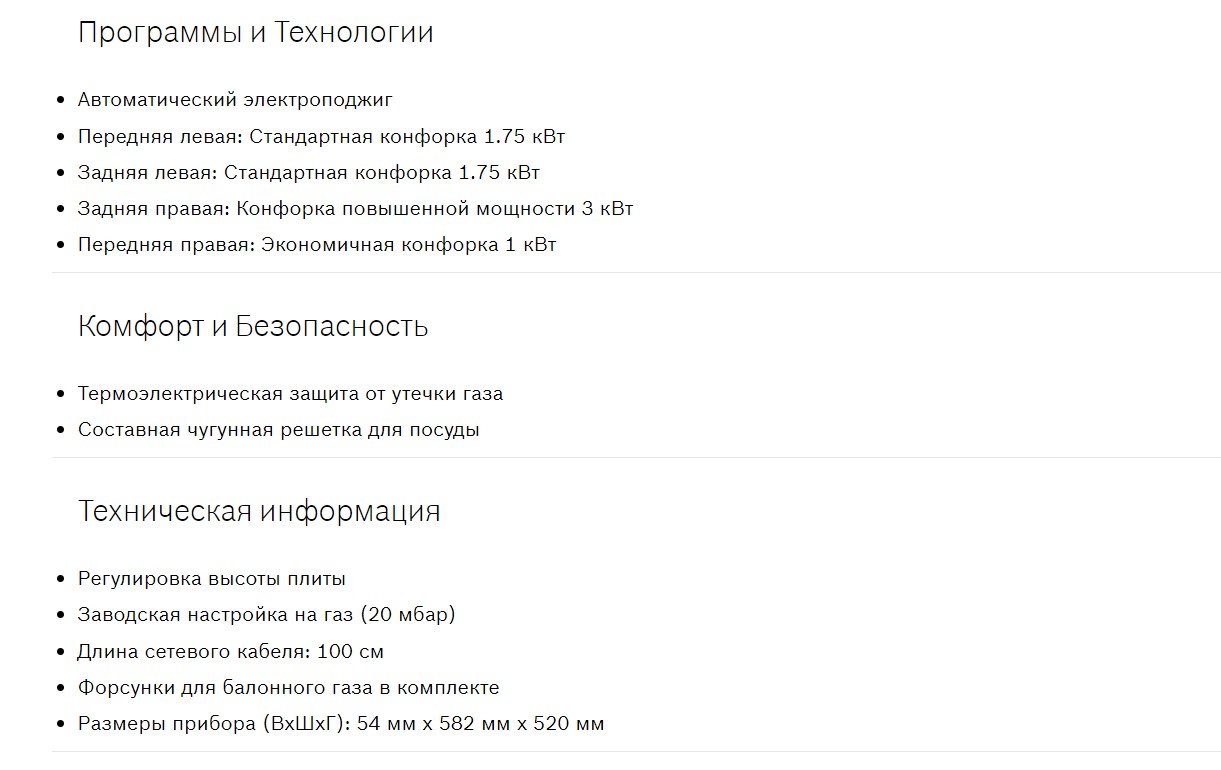
Task: Click the "3 кВт" power value
Action: click(607, 209)
